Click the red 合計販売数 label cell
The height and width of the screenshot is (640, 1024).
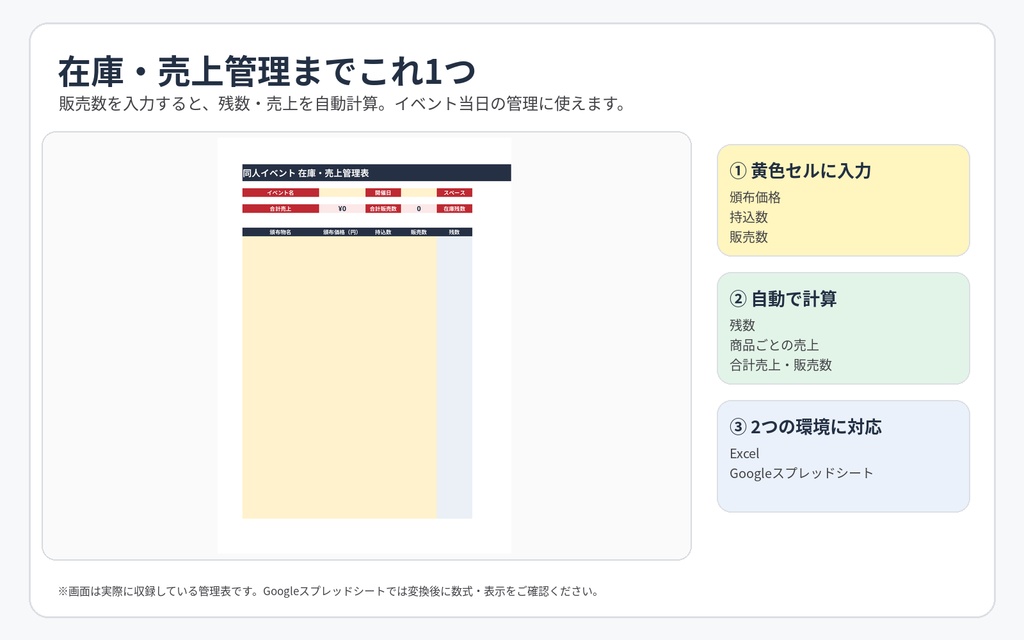(383, 209)
